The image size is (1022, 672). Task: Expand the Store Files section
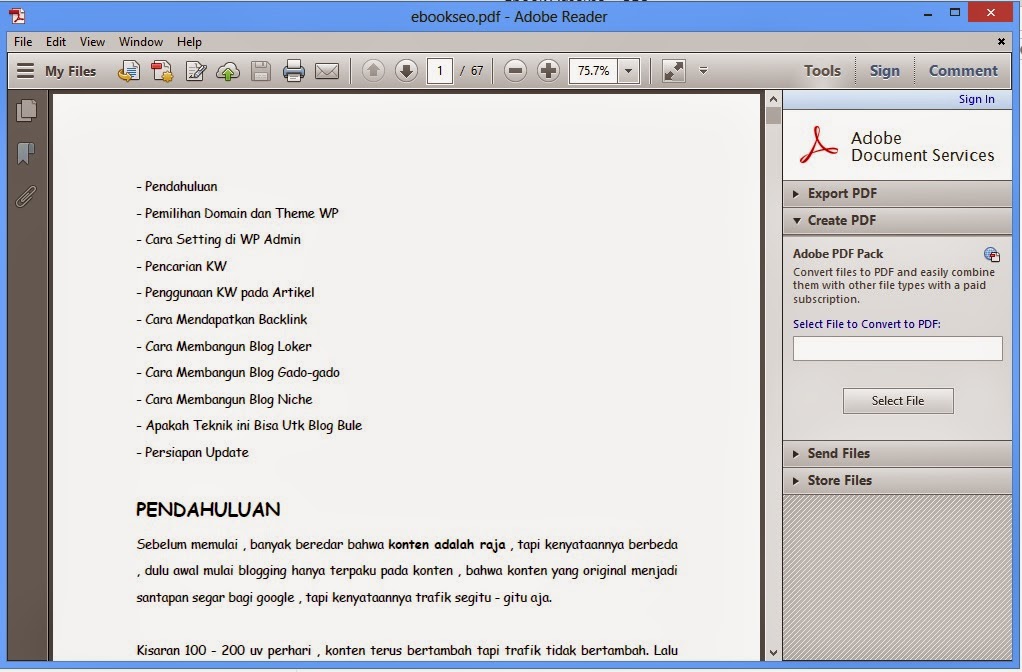pyautogui.click(x=897, y=480)
